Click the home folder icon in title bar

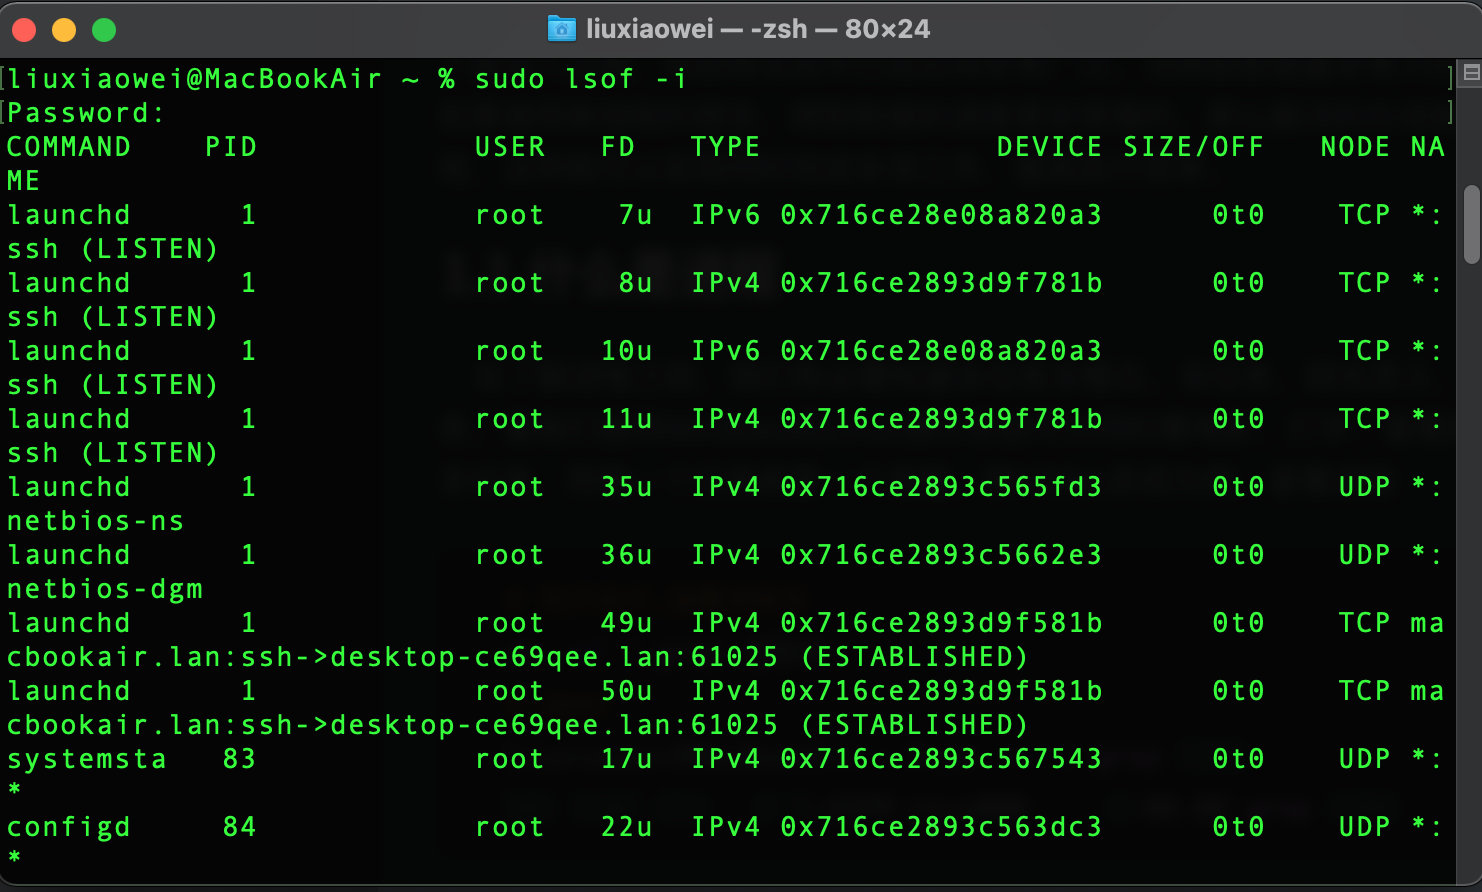(562, 29)
